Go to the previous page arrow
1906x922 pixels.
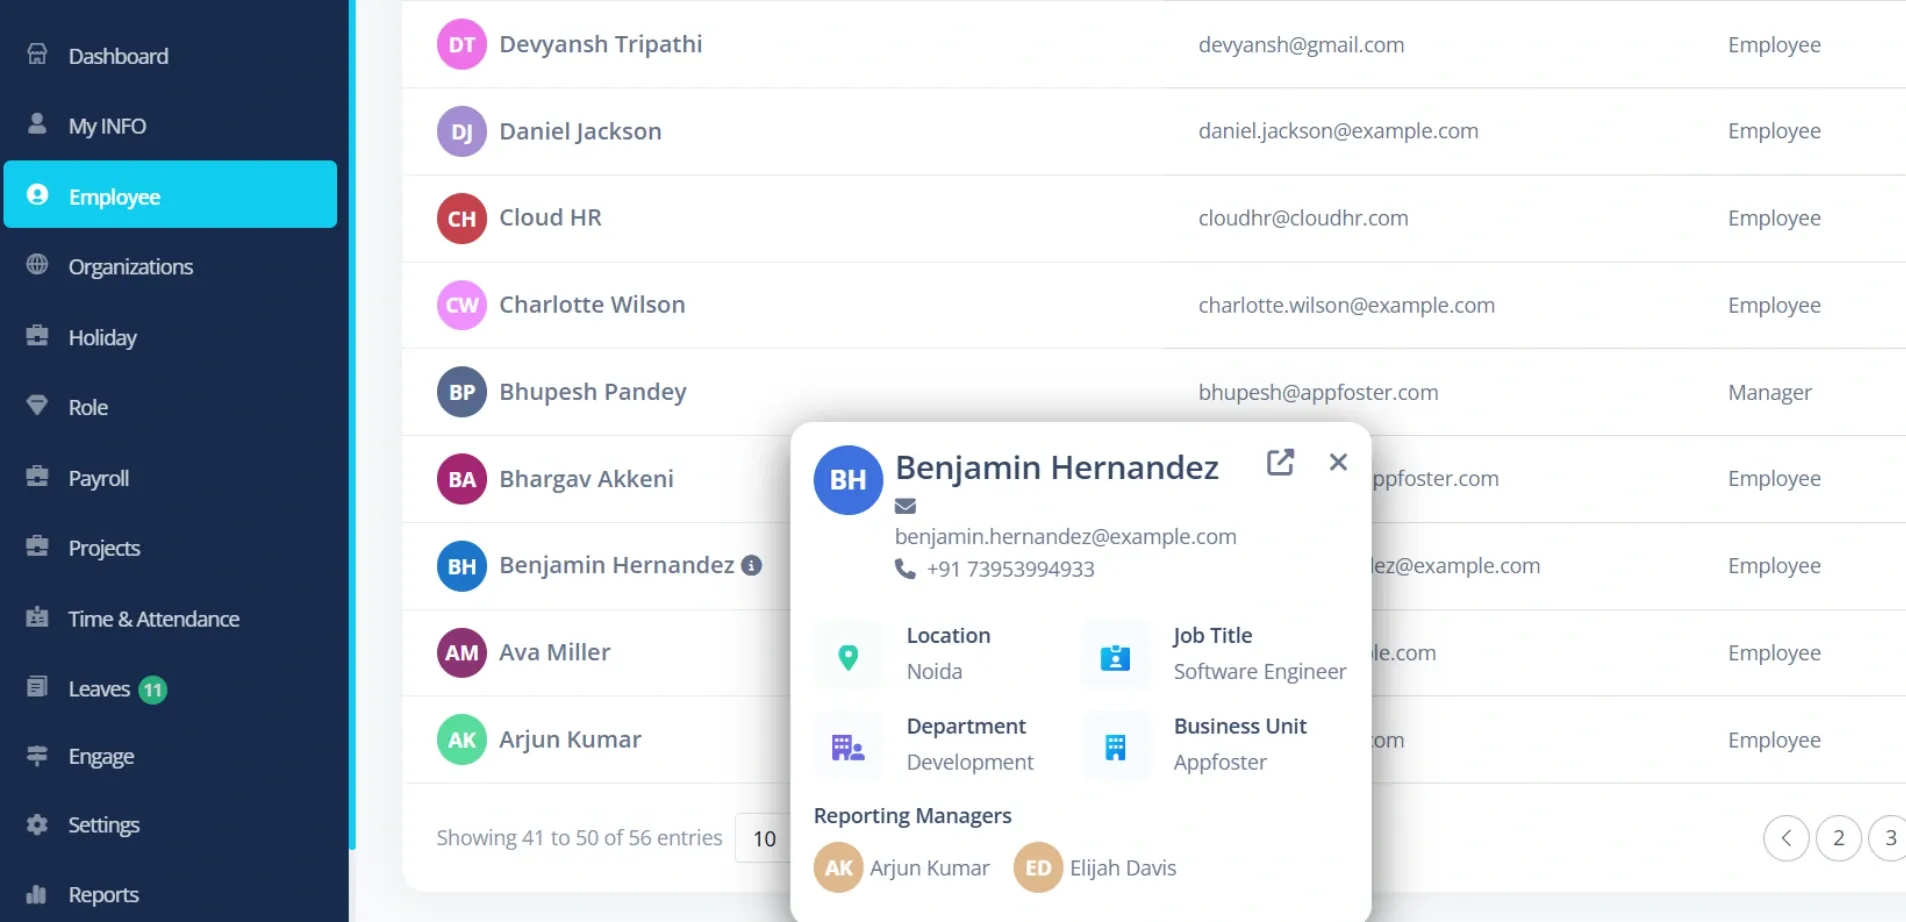(1786, 838)
